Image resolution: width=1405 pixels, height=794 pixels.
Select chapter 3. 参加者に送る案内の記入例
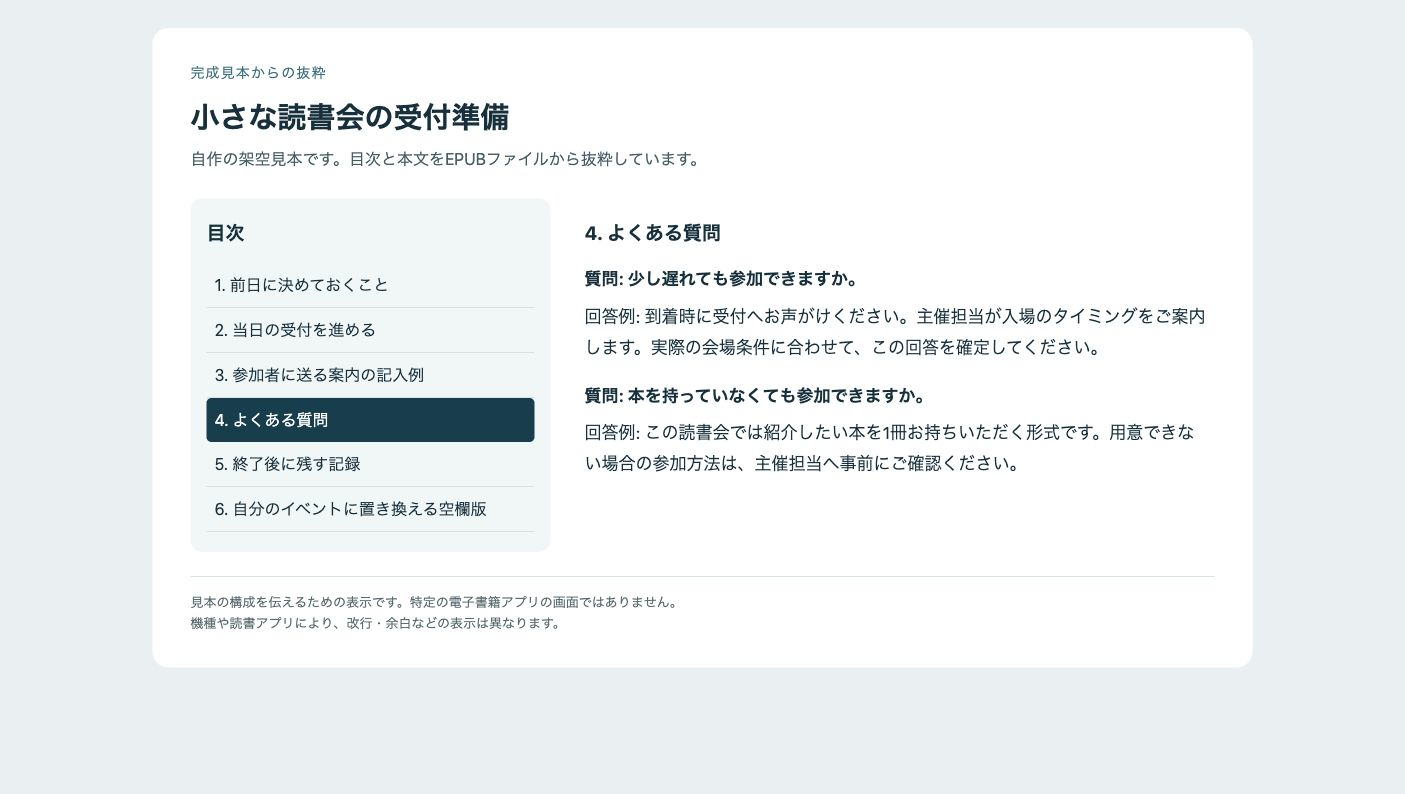coord(370,375)
